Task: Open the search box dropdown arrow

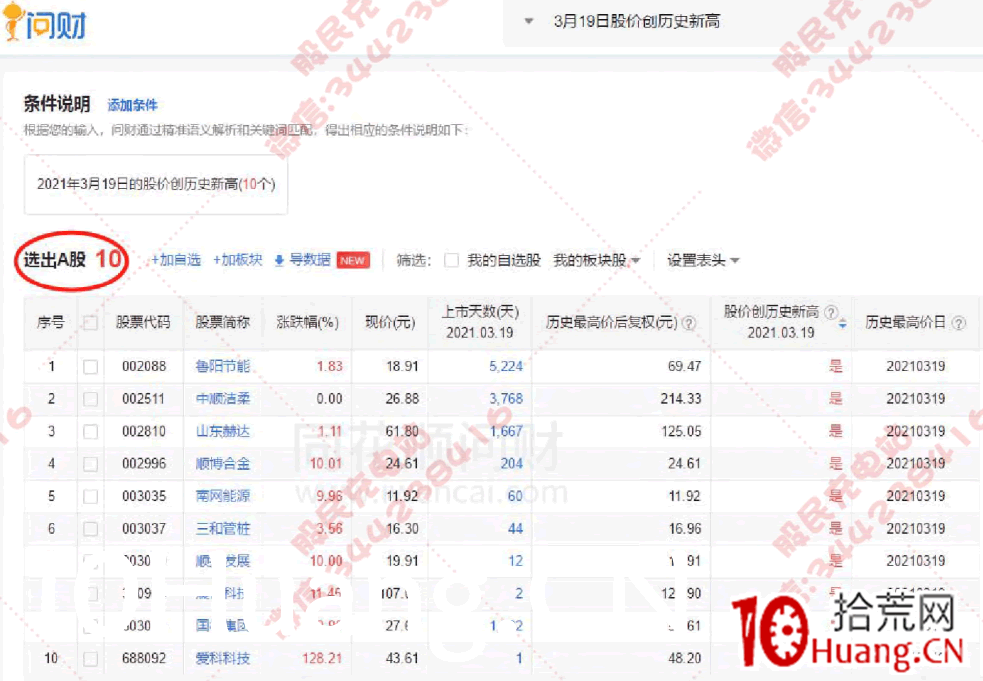Action: 528,21
